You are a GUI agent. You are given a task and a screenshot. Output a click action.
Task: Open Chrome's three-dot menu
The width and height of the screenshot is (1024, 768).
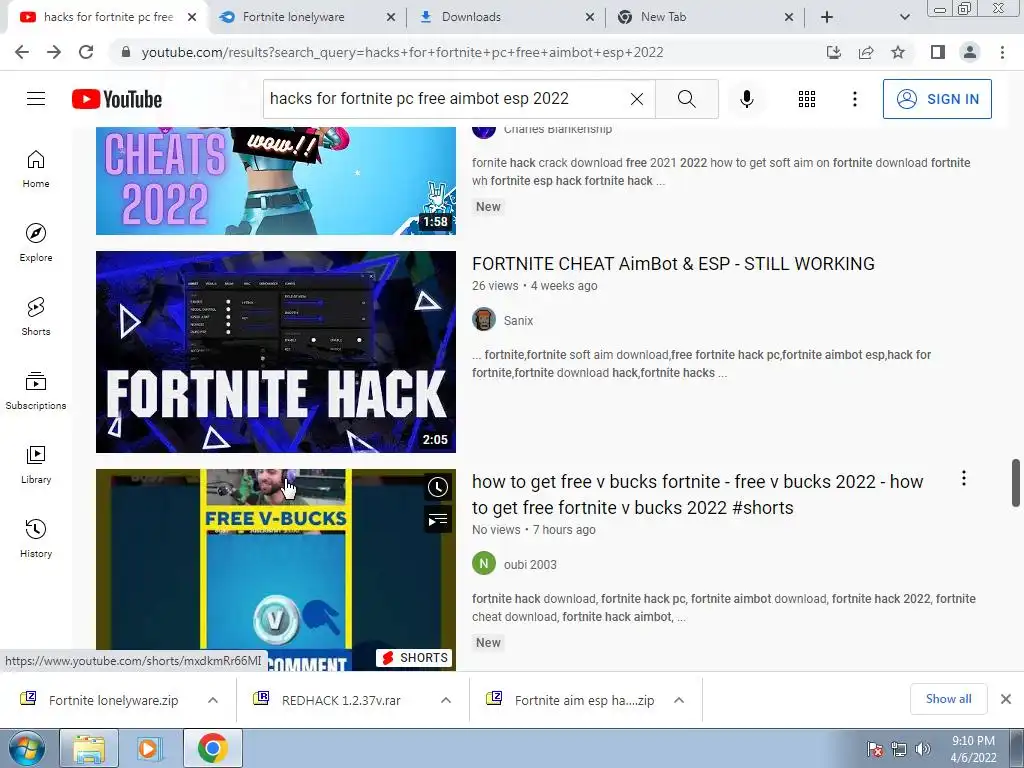(1002, 52)
